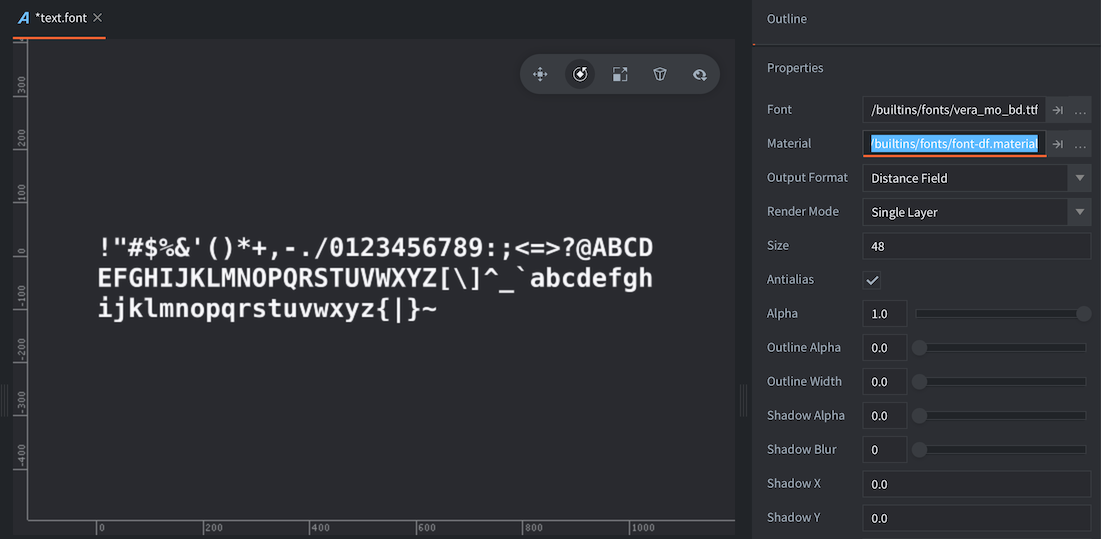The width and height of the screenshot is (1101, 539).
Task: Click the Shadow Y value field
Action: 977,518
